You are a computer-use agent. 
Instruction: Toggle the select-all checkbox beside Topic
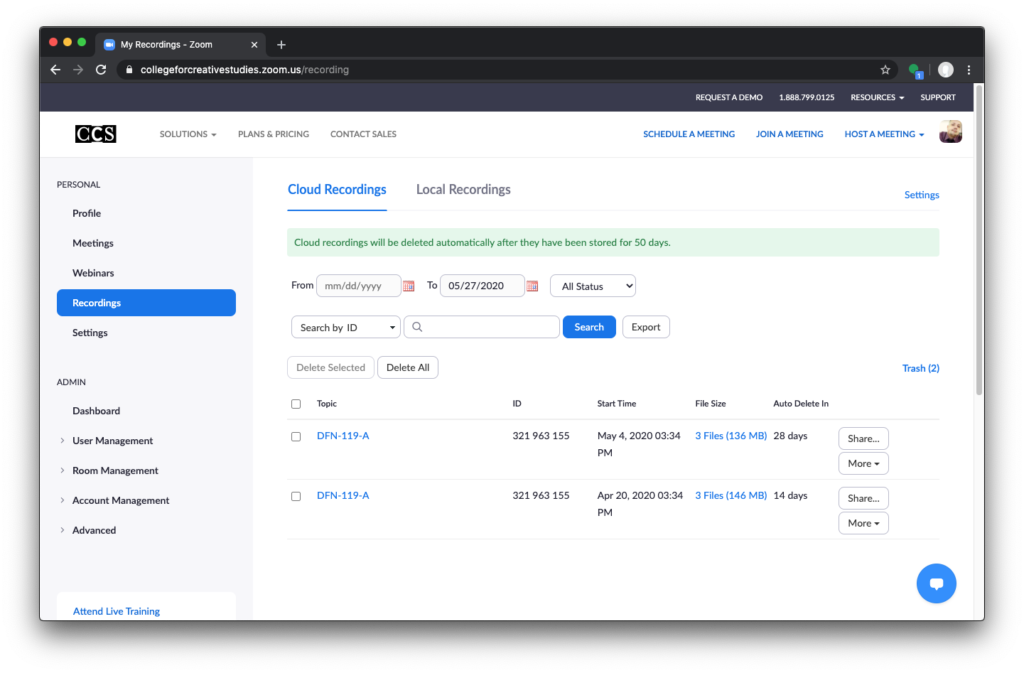pos(296,404)
